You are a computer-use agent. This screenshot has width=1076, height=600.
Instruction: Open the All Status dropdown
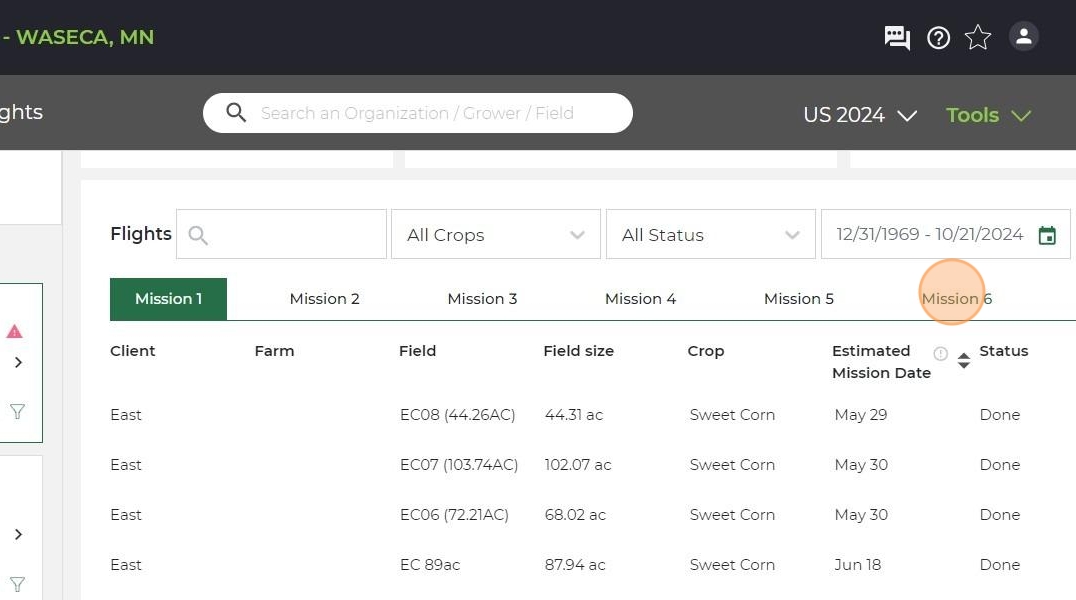click(710, 235)
